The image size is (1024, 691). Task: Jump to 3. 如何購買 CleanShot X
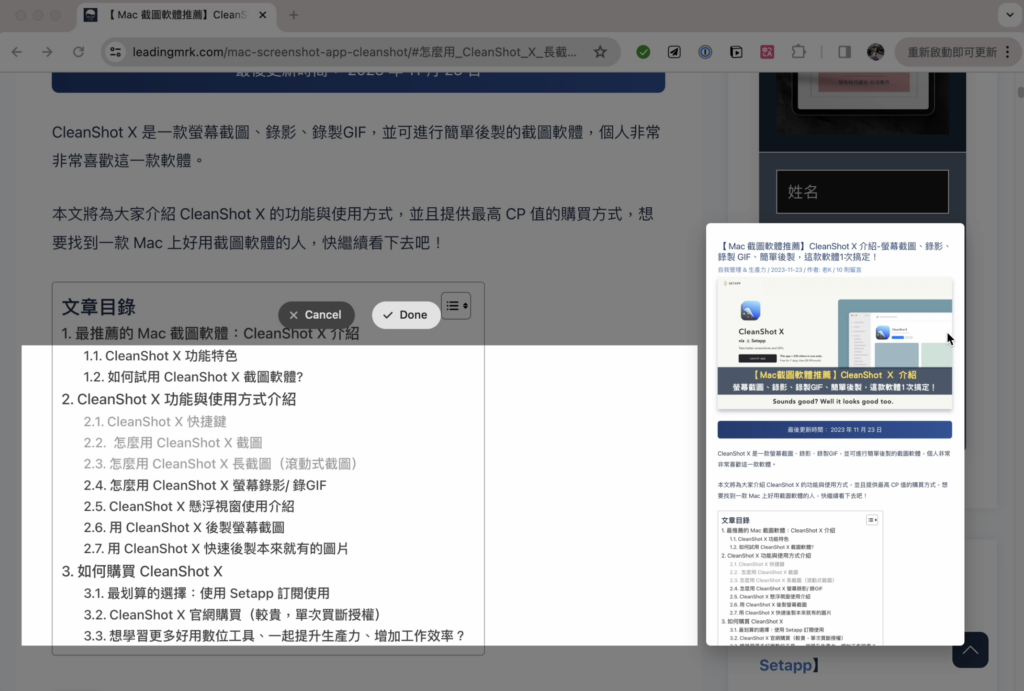142,571
